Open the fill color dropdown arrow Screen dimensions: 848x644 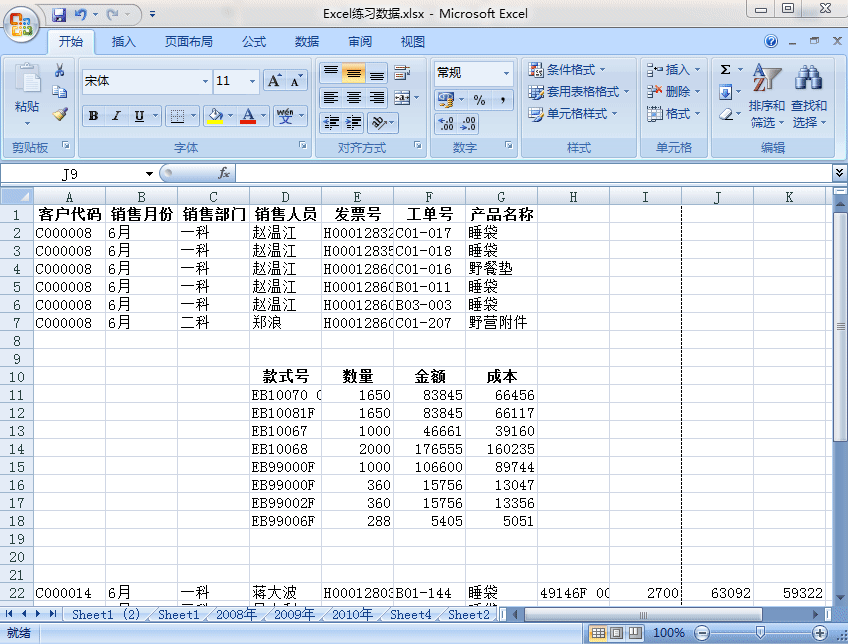[230, 115]
